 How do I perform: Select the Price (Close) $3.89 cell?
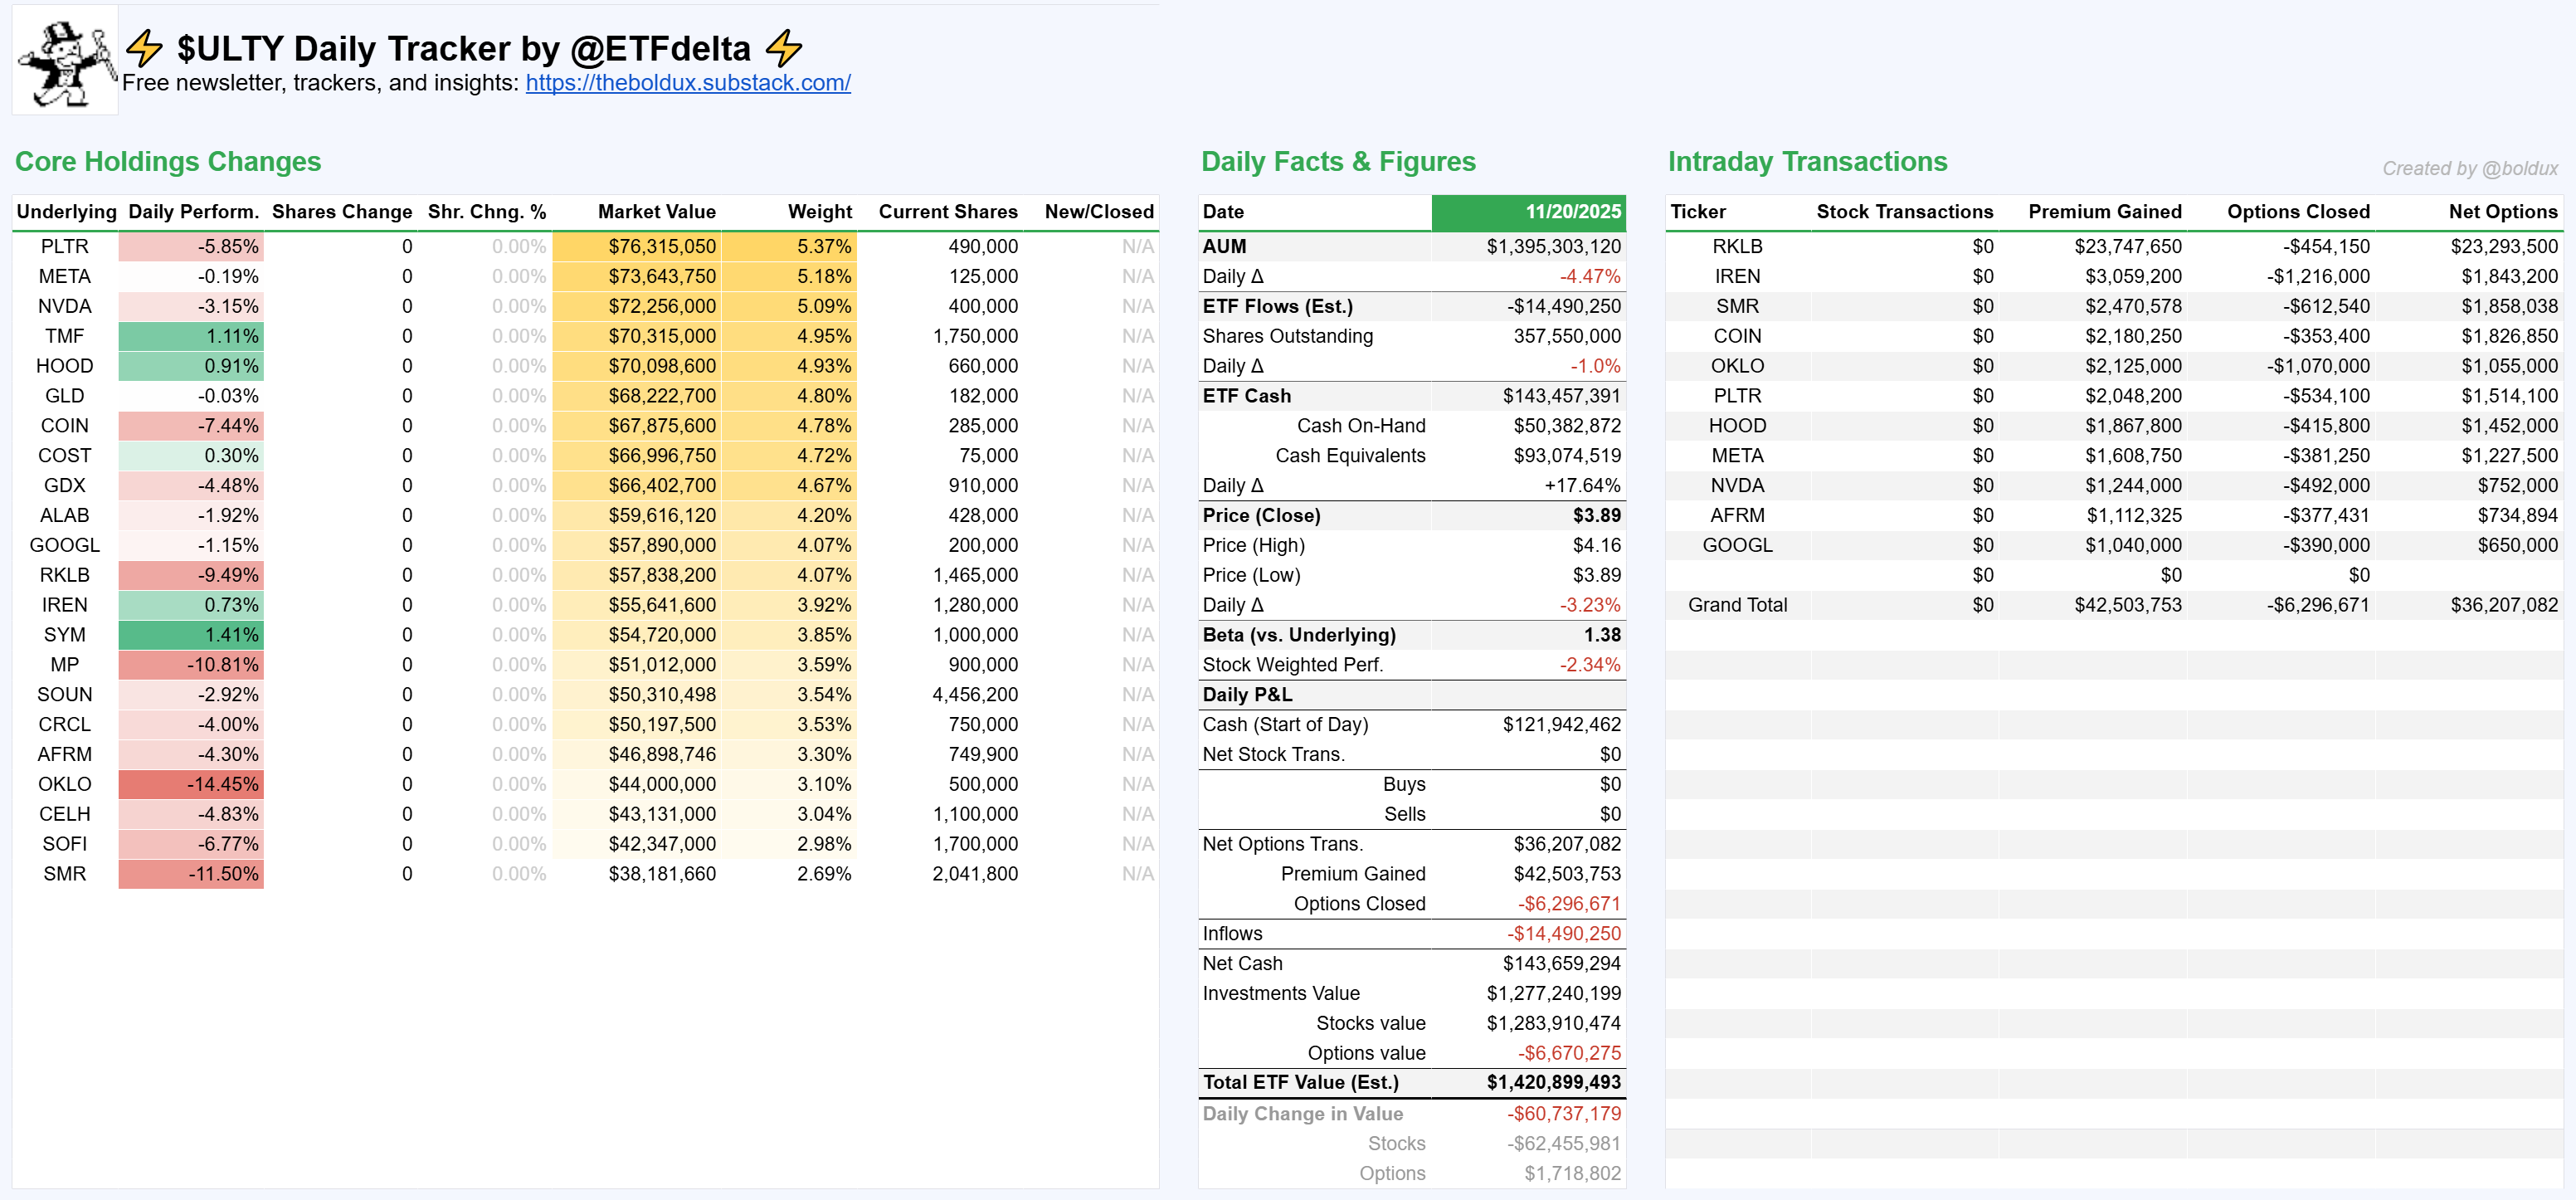click(1596, 515)
